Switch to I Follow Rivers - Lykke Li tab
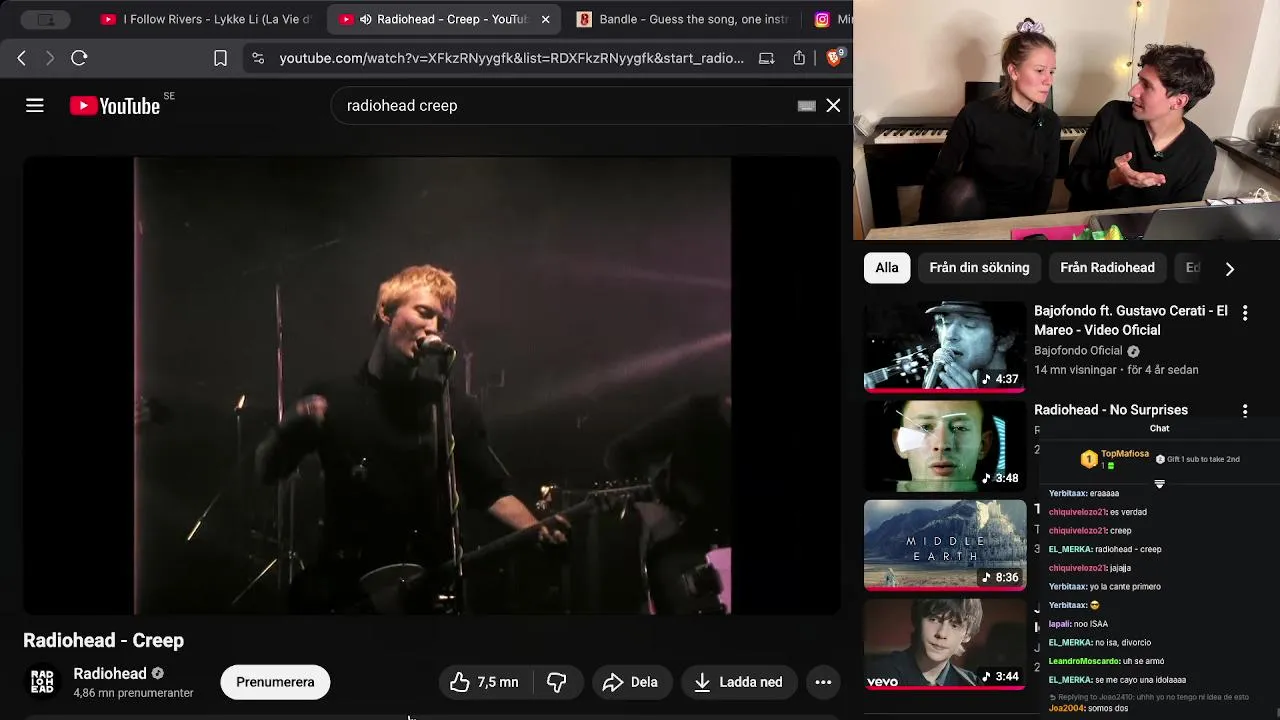 (x=206, y=19)
